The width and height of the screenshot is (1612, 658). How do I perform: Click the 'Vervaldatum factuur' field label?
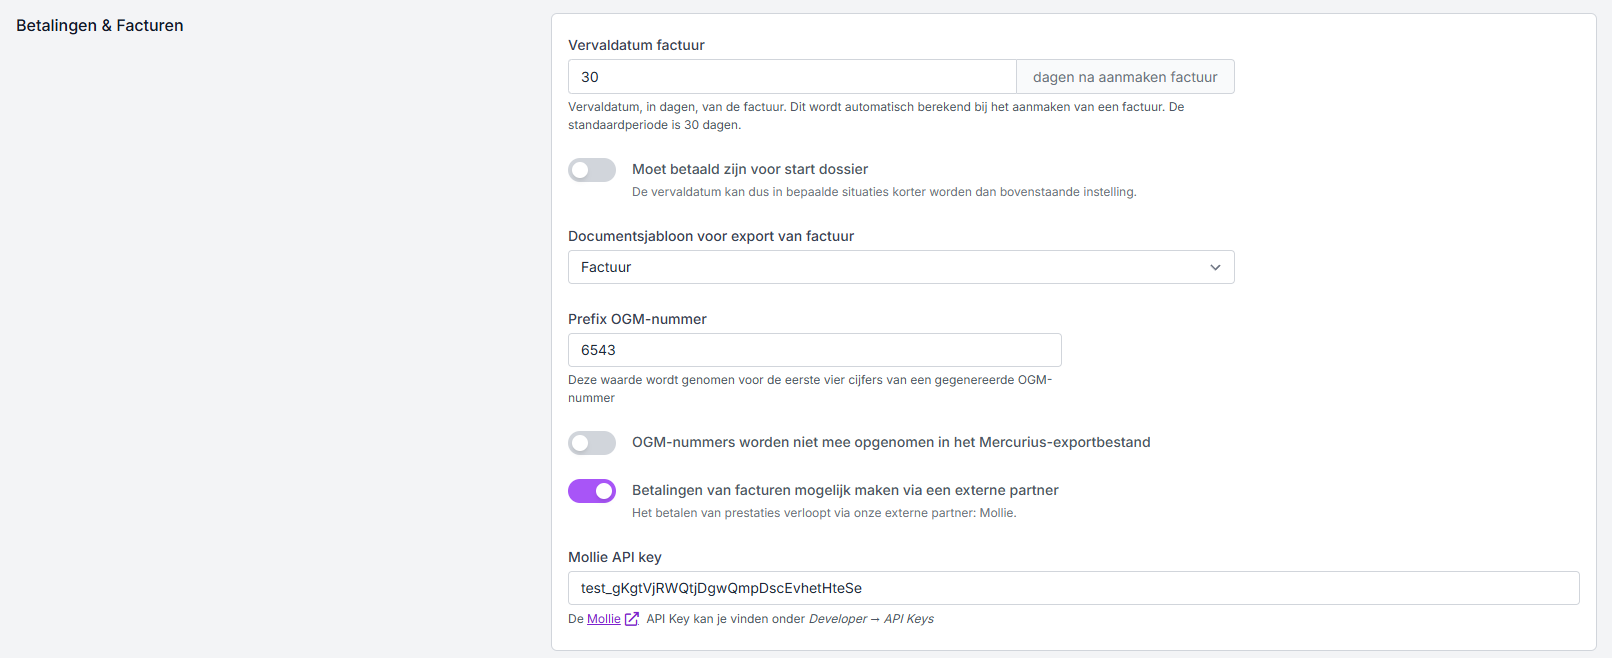pyautogui.click(x=636, y=45)
